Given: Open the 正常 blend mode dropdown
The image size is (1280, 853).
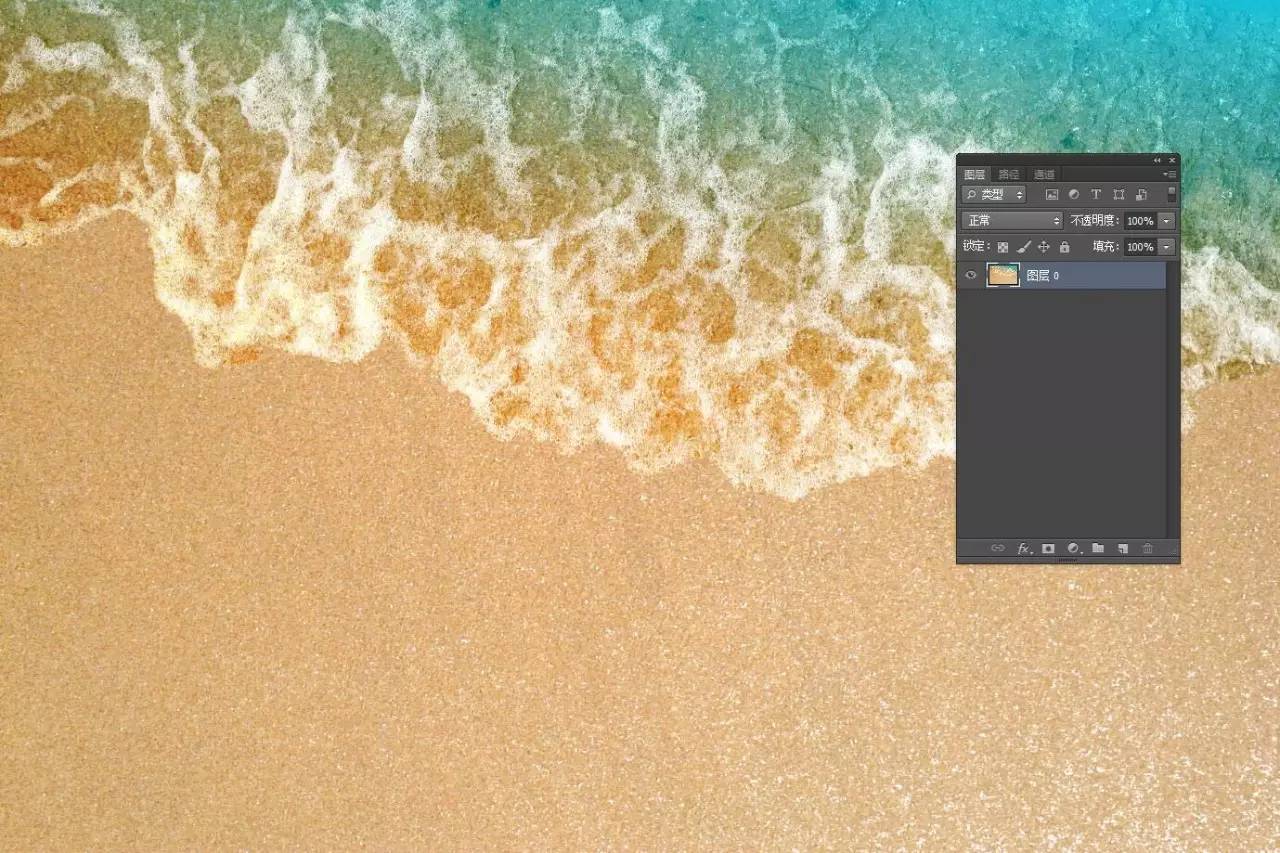Looking at the screenshot, I should [1011, 221].
